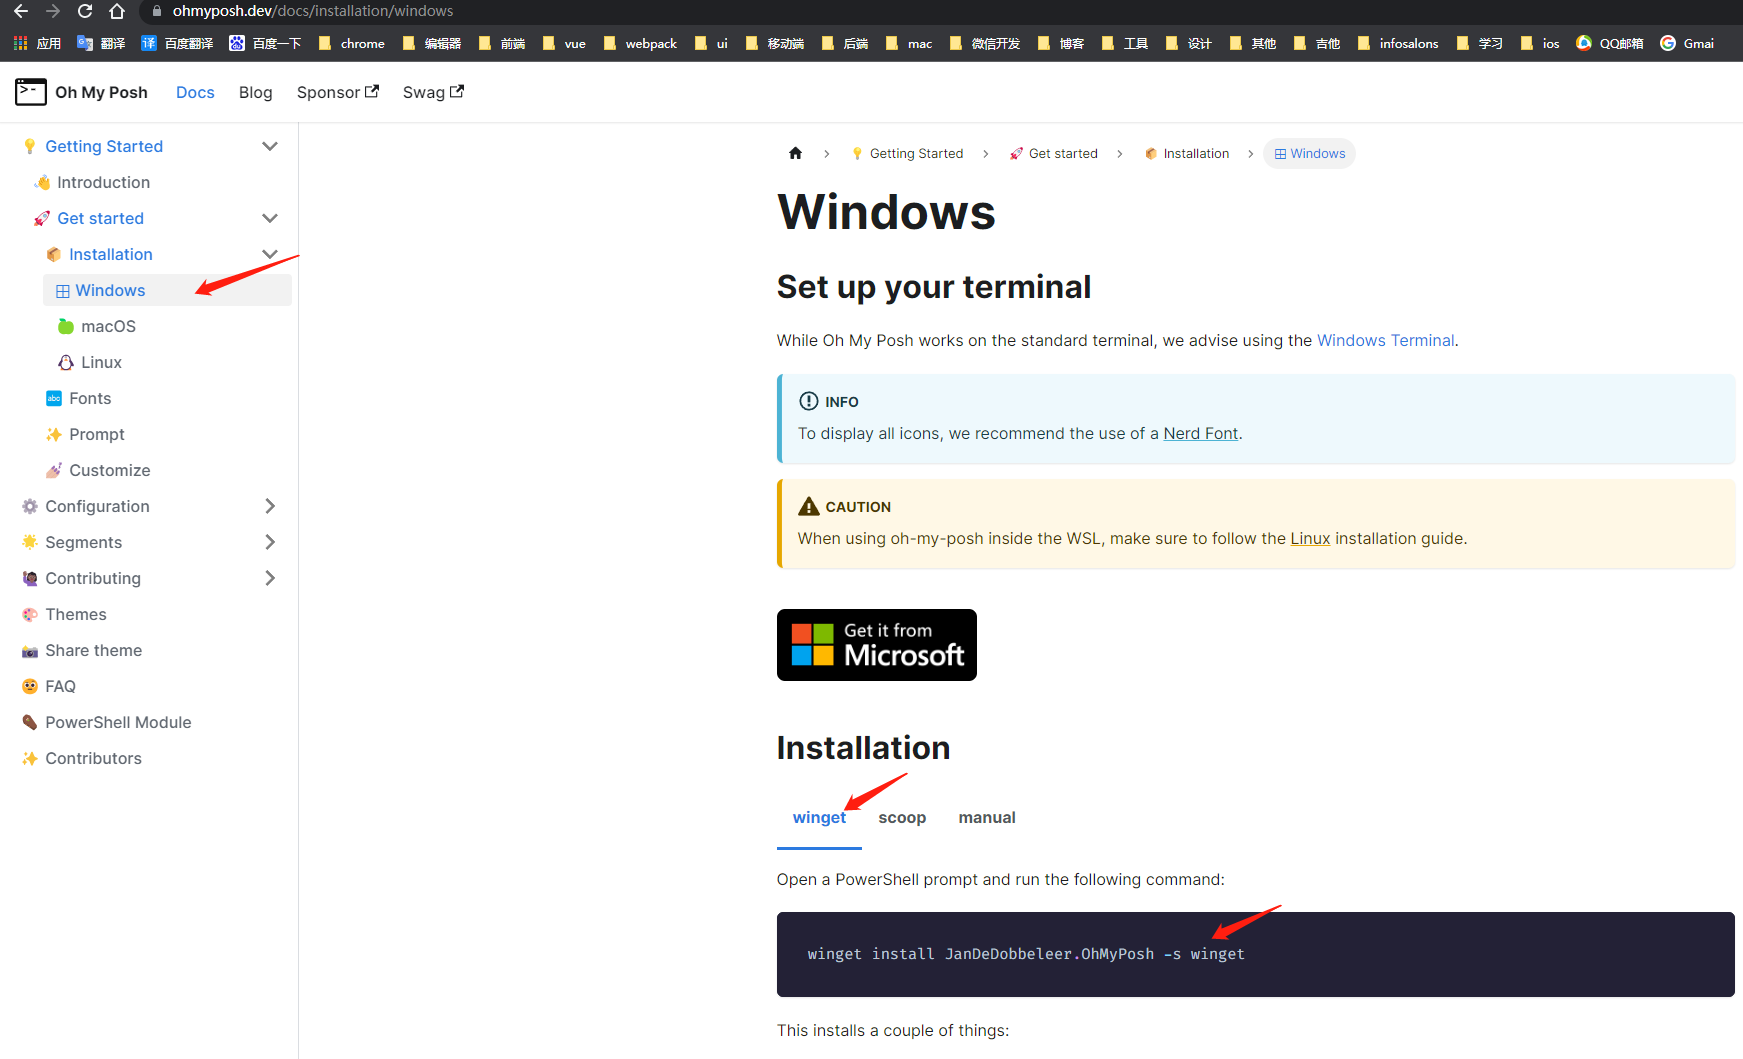The height and width of the screenshot is (1059, 1743).
Task: Open the Blog page in navbar
Action: pos(255,92)
